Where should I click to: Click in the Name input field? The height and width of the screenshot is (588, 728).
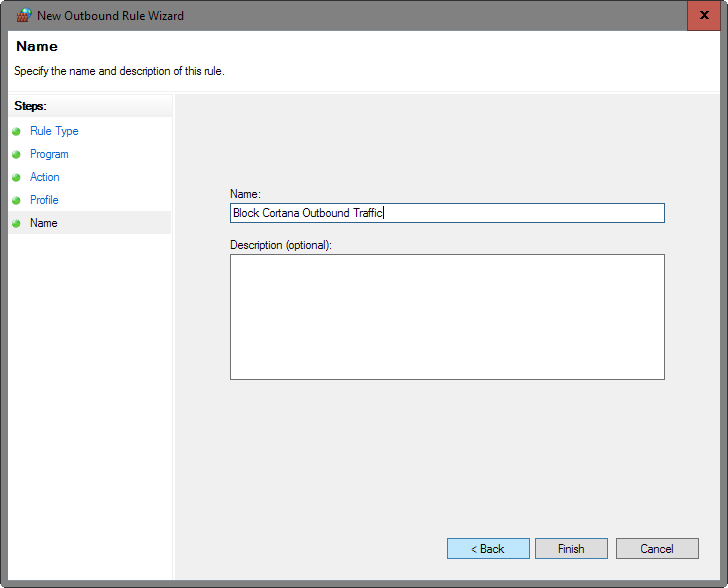pyautogui.click(x=447, y=213)
